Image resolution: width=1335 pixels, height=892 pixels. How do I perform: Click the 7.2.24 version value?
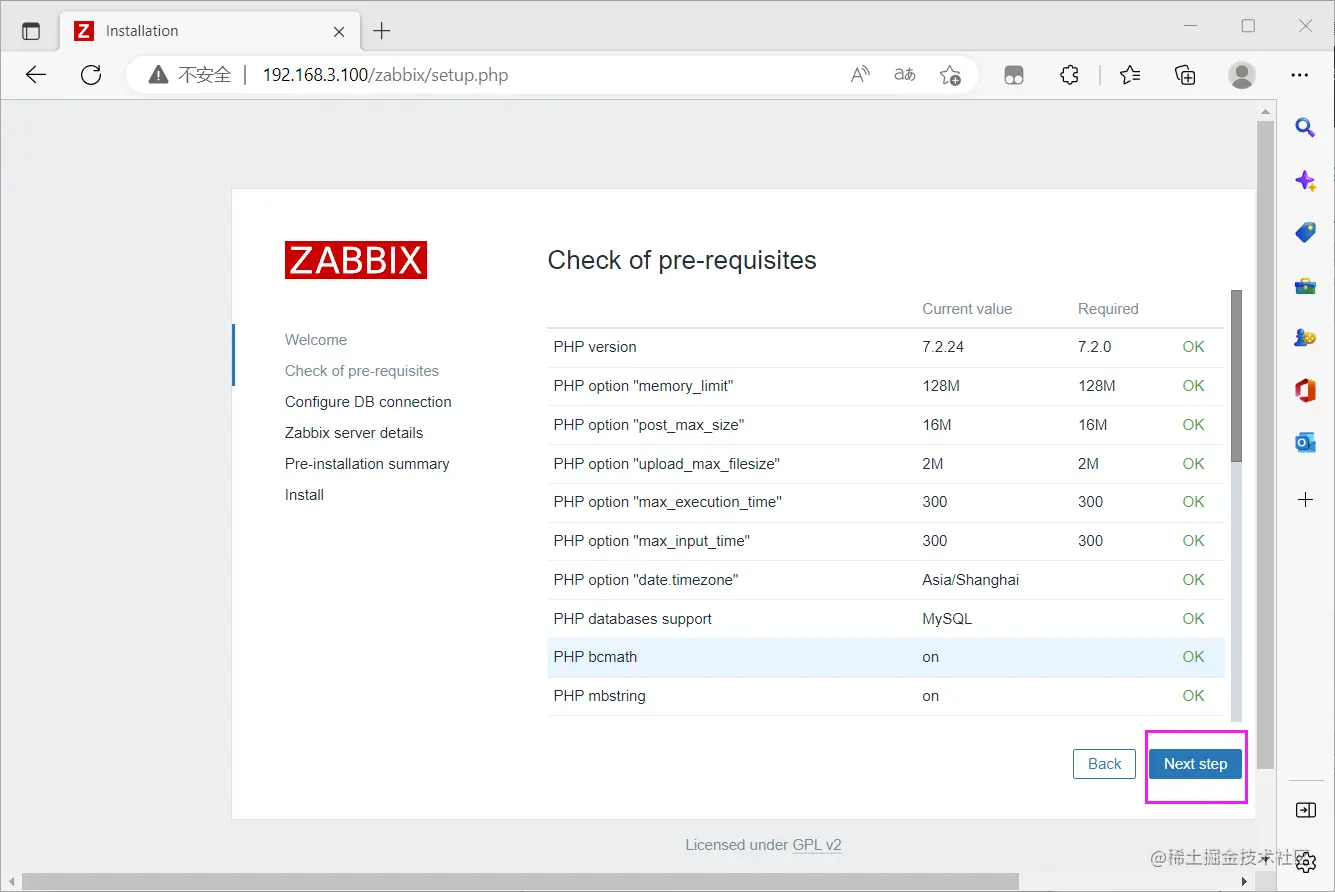tap(943, 347)
